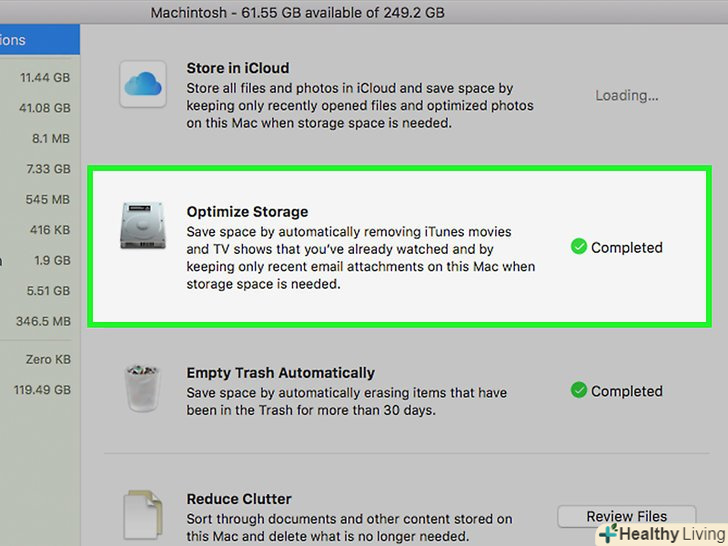Select the highlighted blue sidebar item

pyautogui.click(x=36, y=40)
